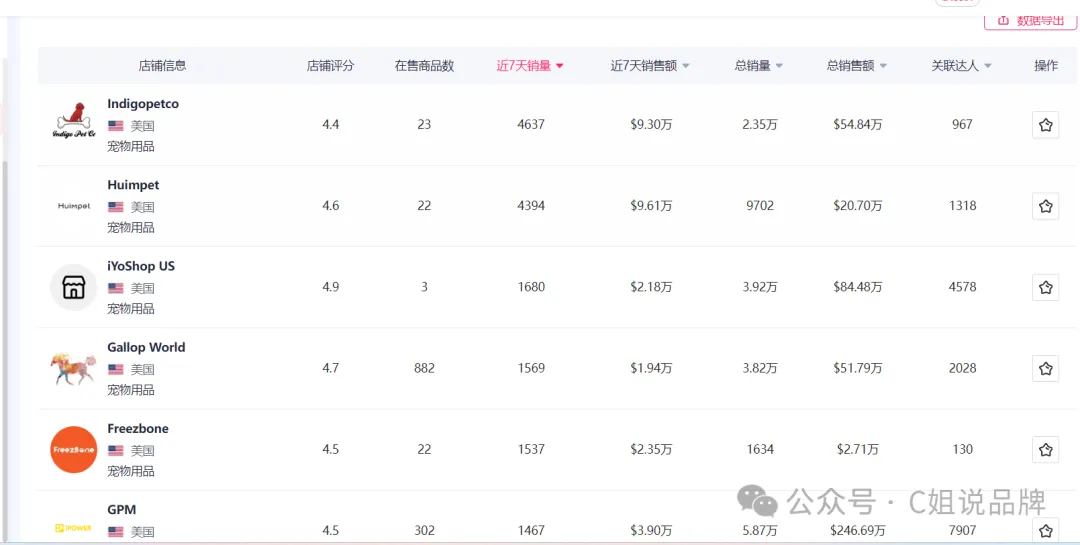1080x545 pixels.
Task: Click the US flag under iYoShop US
Action: click(116, 288)
